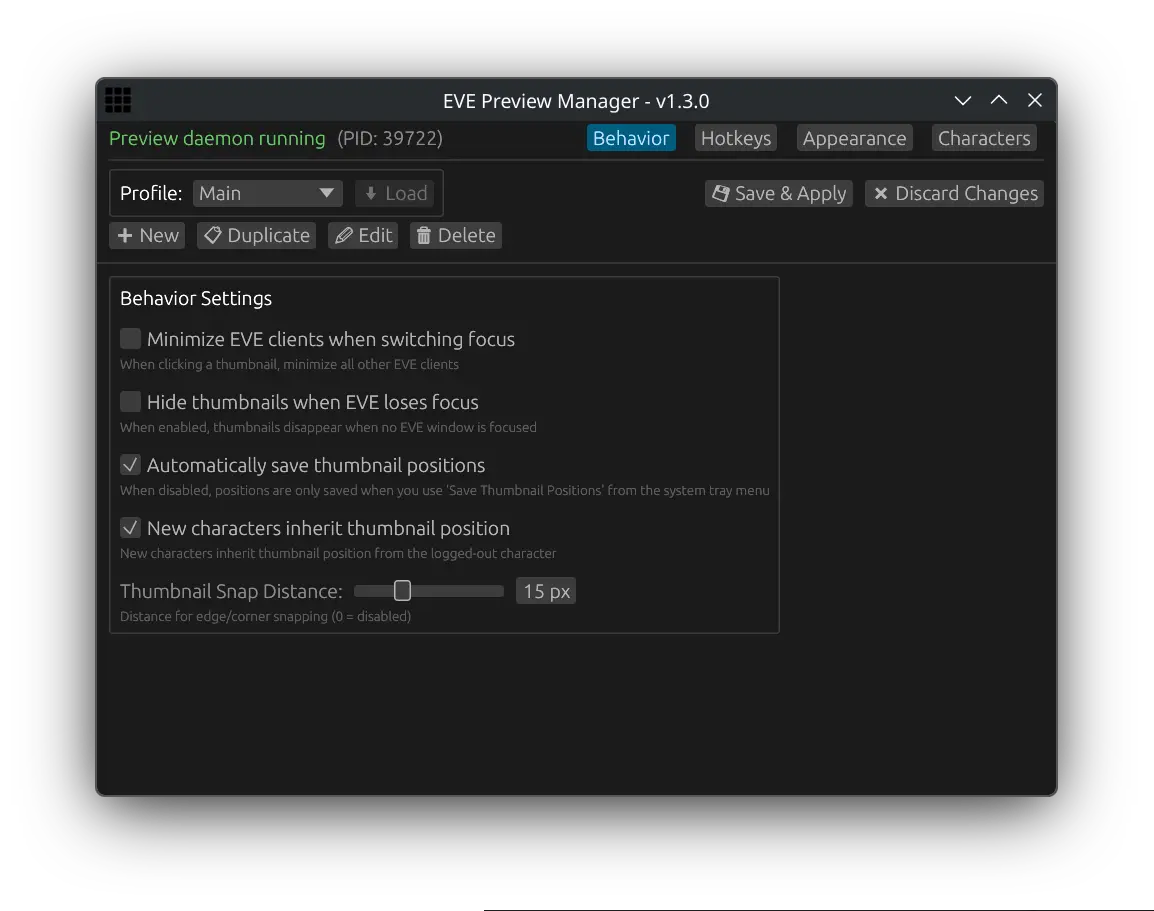
Task: Open the Appearance tab
Action: (x=854, y=137)
